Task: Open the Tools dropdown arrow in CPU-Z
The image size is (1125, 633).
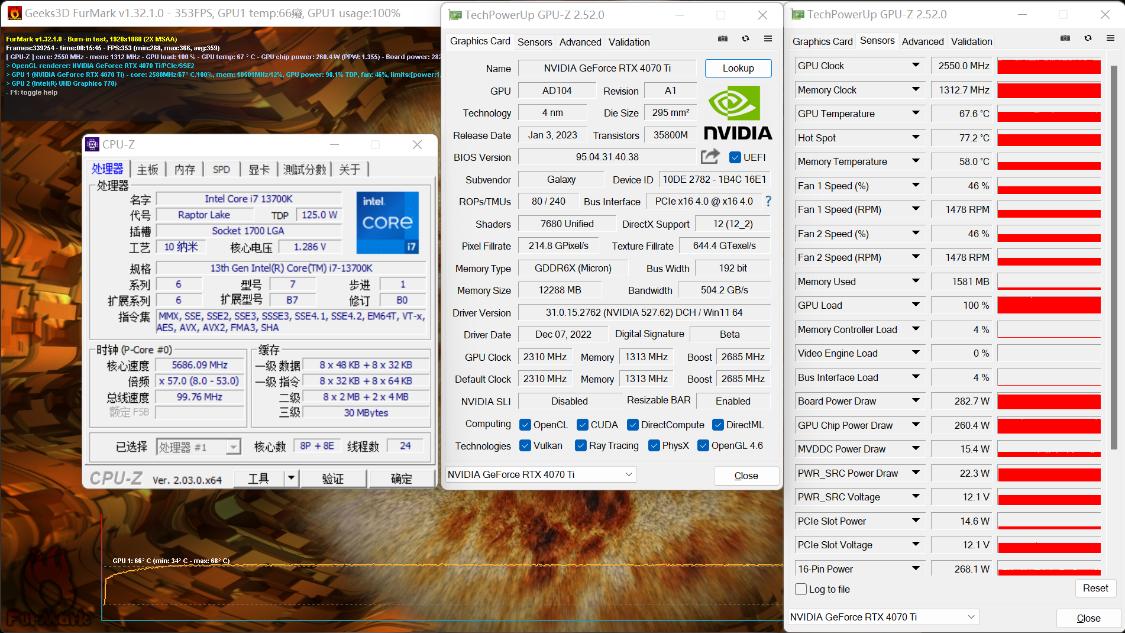Action: coord(291,478)
